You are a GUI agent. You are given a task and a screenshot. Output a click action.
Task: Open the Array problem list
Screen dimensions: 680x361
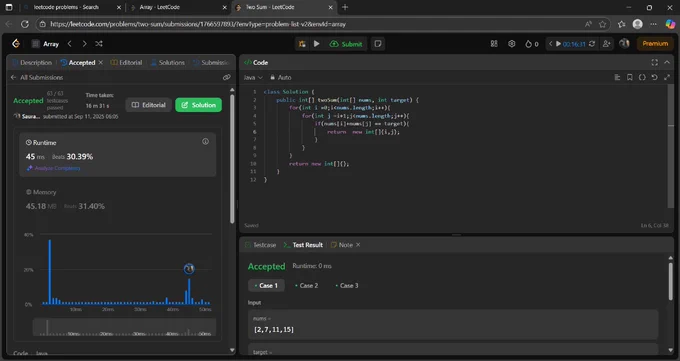coord(46,44)
